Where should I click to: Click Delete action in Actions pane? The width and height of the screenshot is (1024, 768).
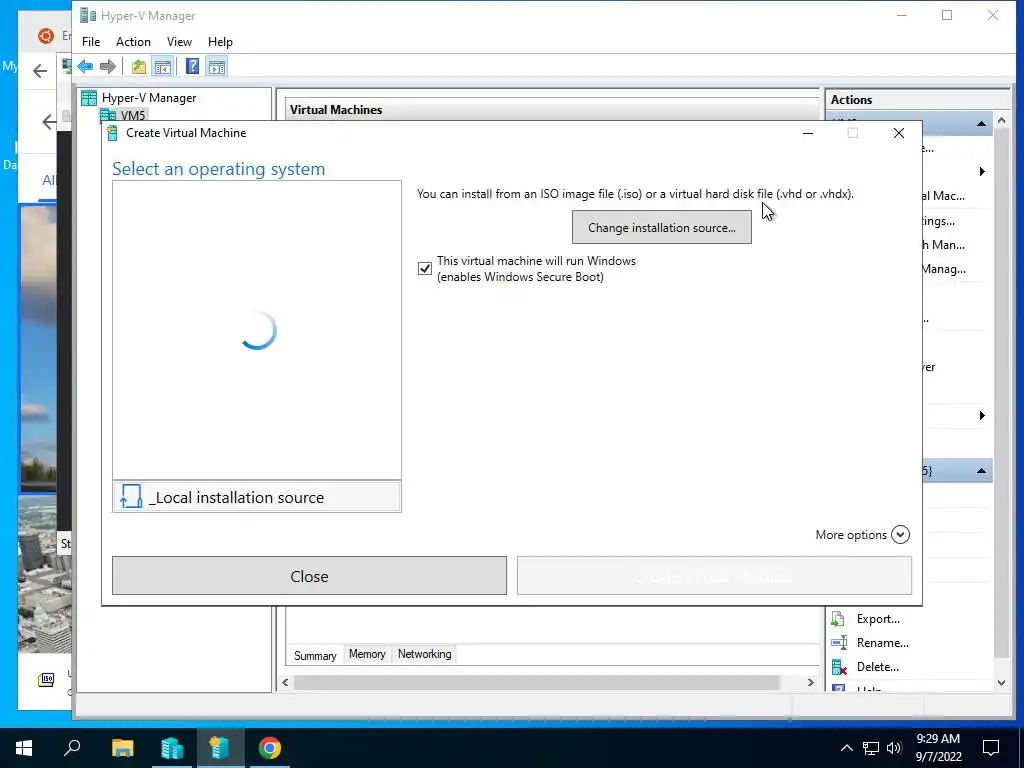[878, 667]
